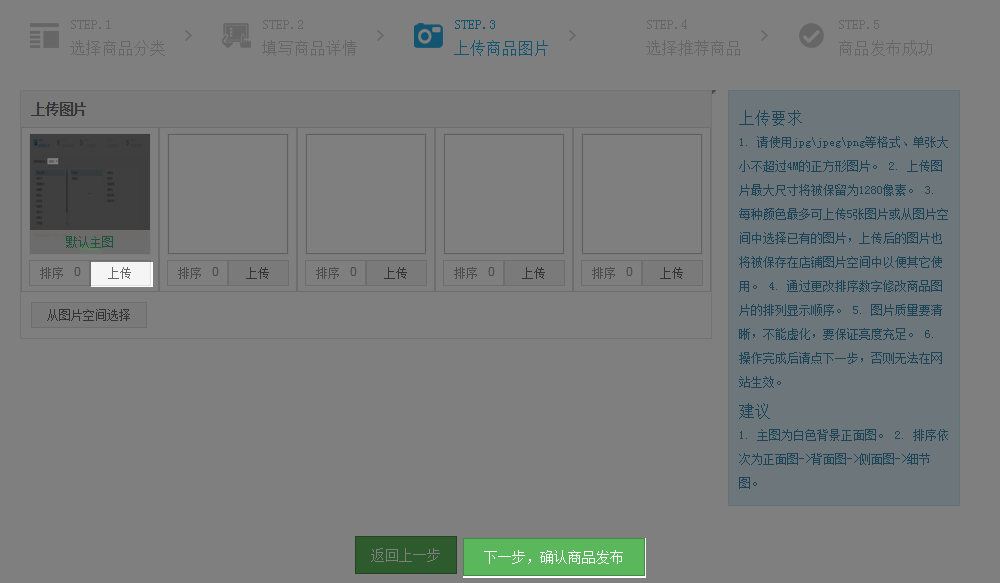
Task: Select the 选择推荐商品 step label
Action: coord(693,48)
